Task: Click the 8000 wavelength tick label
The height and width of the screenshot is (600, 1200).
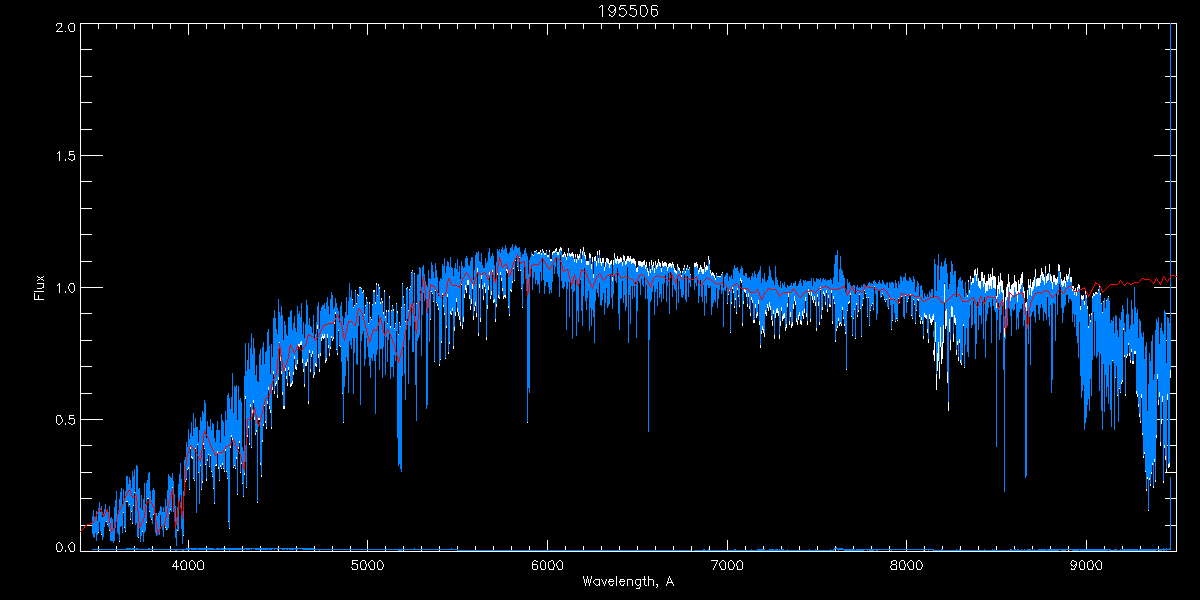Action: pos(907,565)
